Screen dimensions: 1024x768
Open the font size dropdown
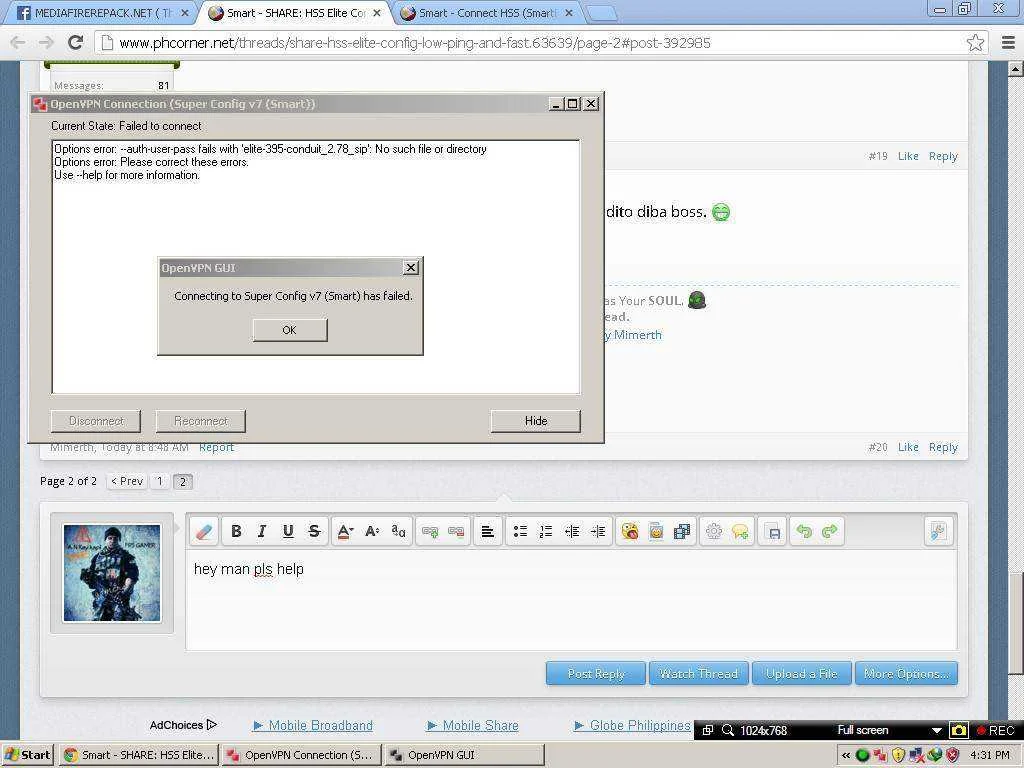point(372,532)
